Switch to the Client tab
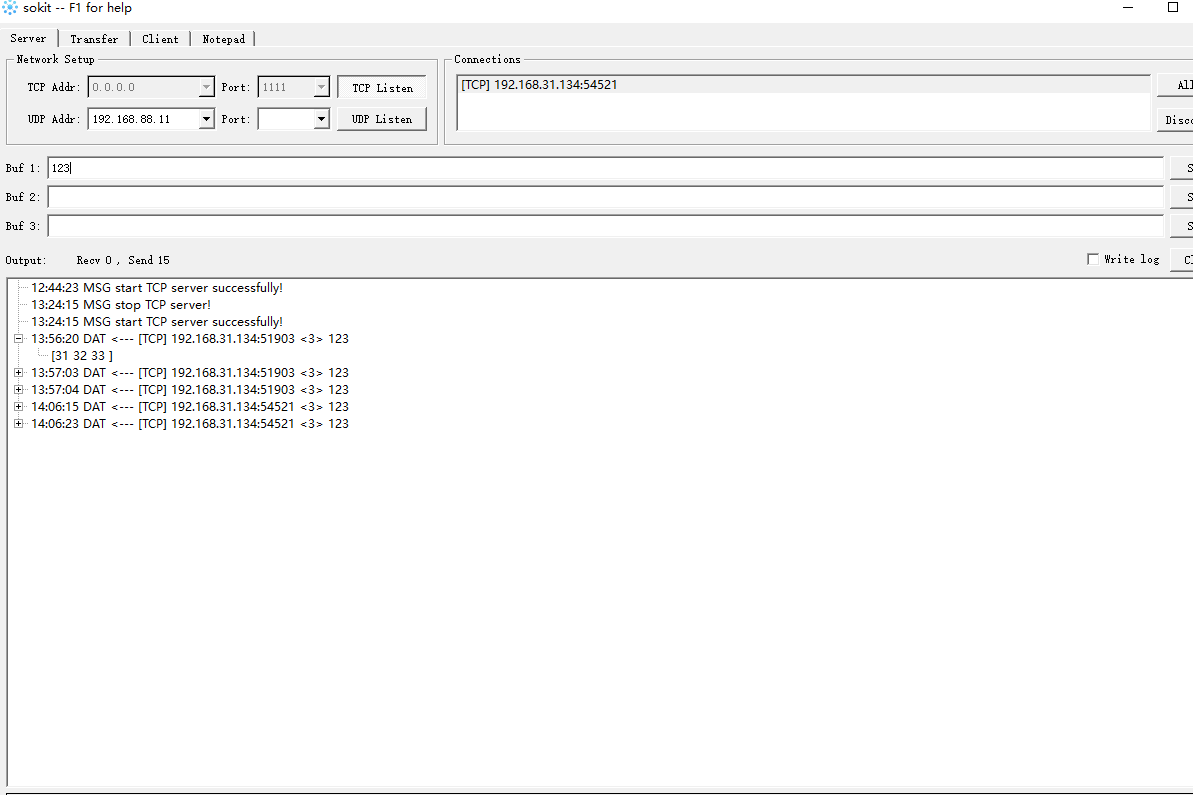Screen dimensions: 1193x795 pyautogui.click(x=160, y=39)
